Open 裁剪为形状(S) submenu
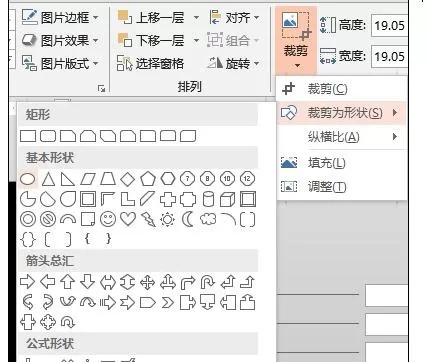The image size is (427, 362). pos(342,113)
